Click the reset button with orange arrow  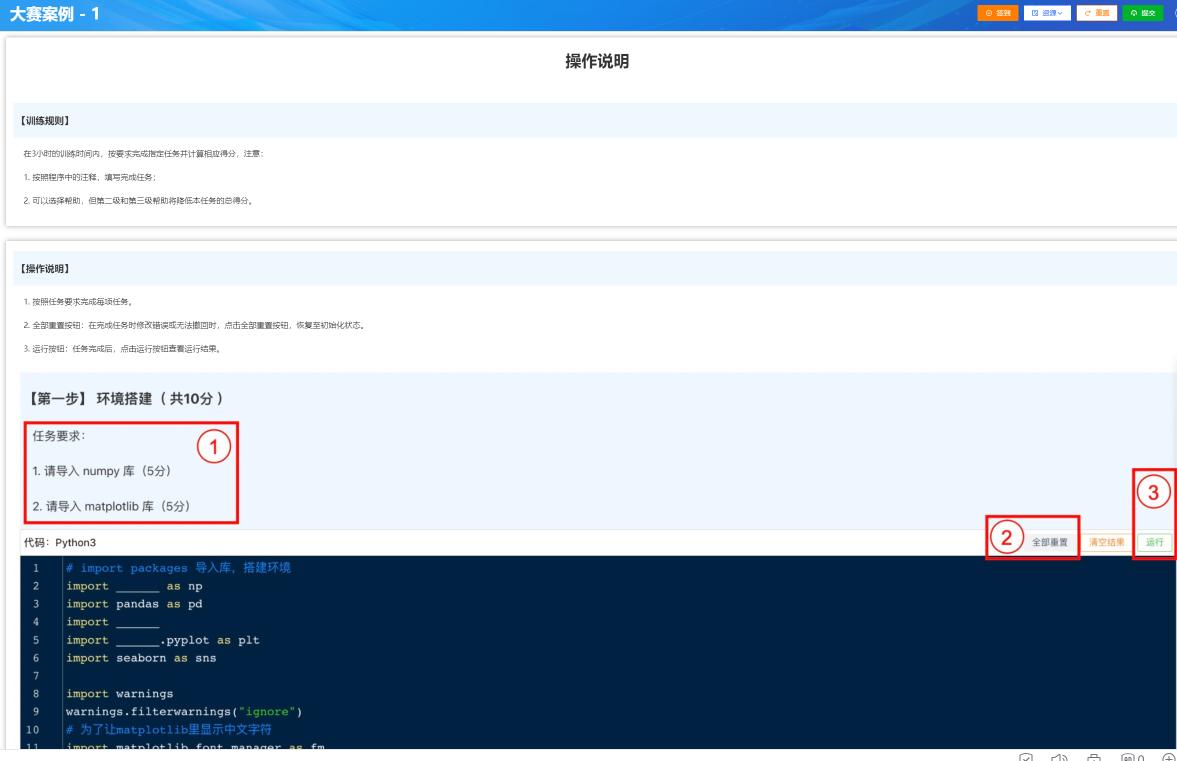(x=1097, y=13)
